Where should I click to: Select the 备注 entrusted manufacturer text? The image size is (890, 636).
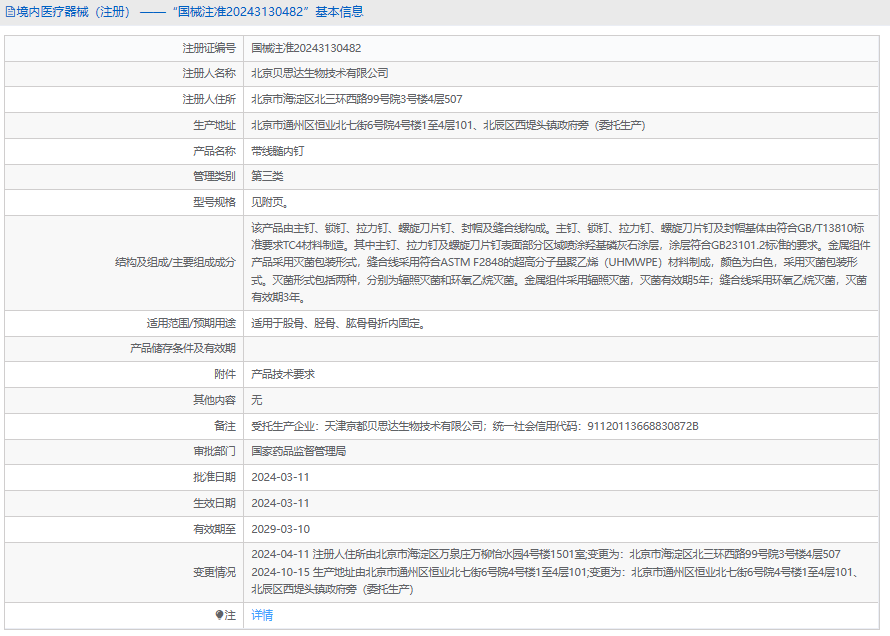(x=474, y=426)
